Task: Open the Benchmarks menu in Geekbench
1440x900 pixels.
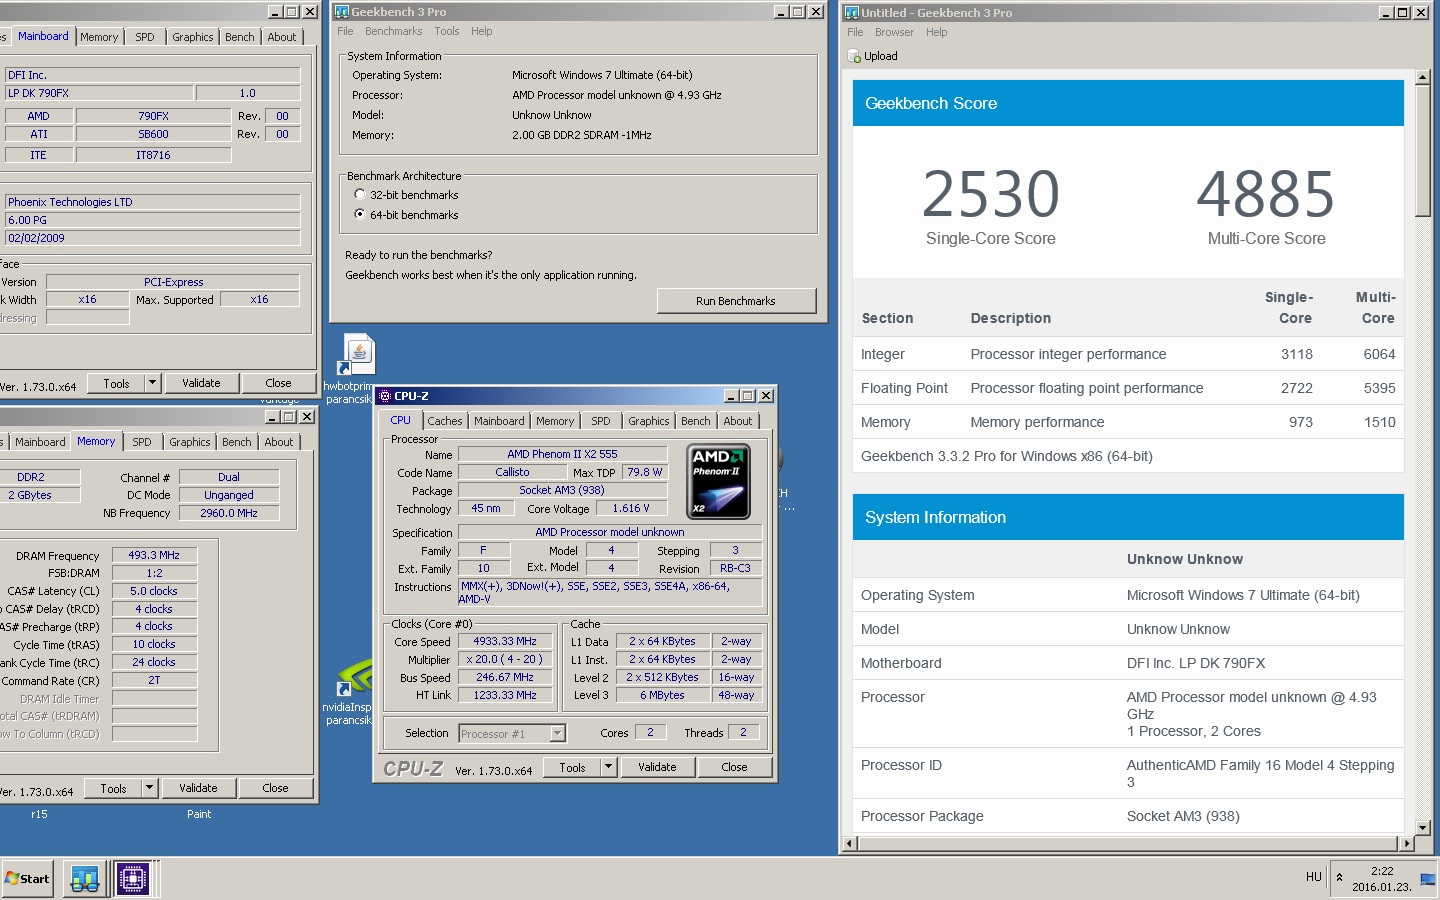Action: click(393, 31)
